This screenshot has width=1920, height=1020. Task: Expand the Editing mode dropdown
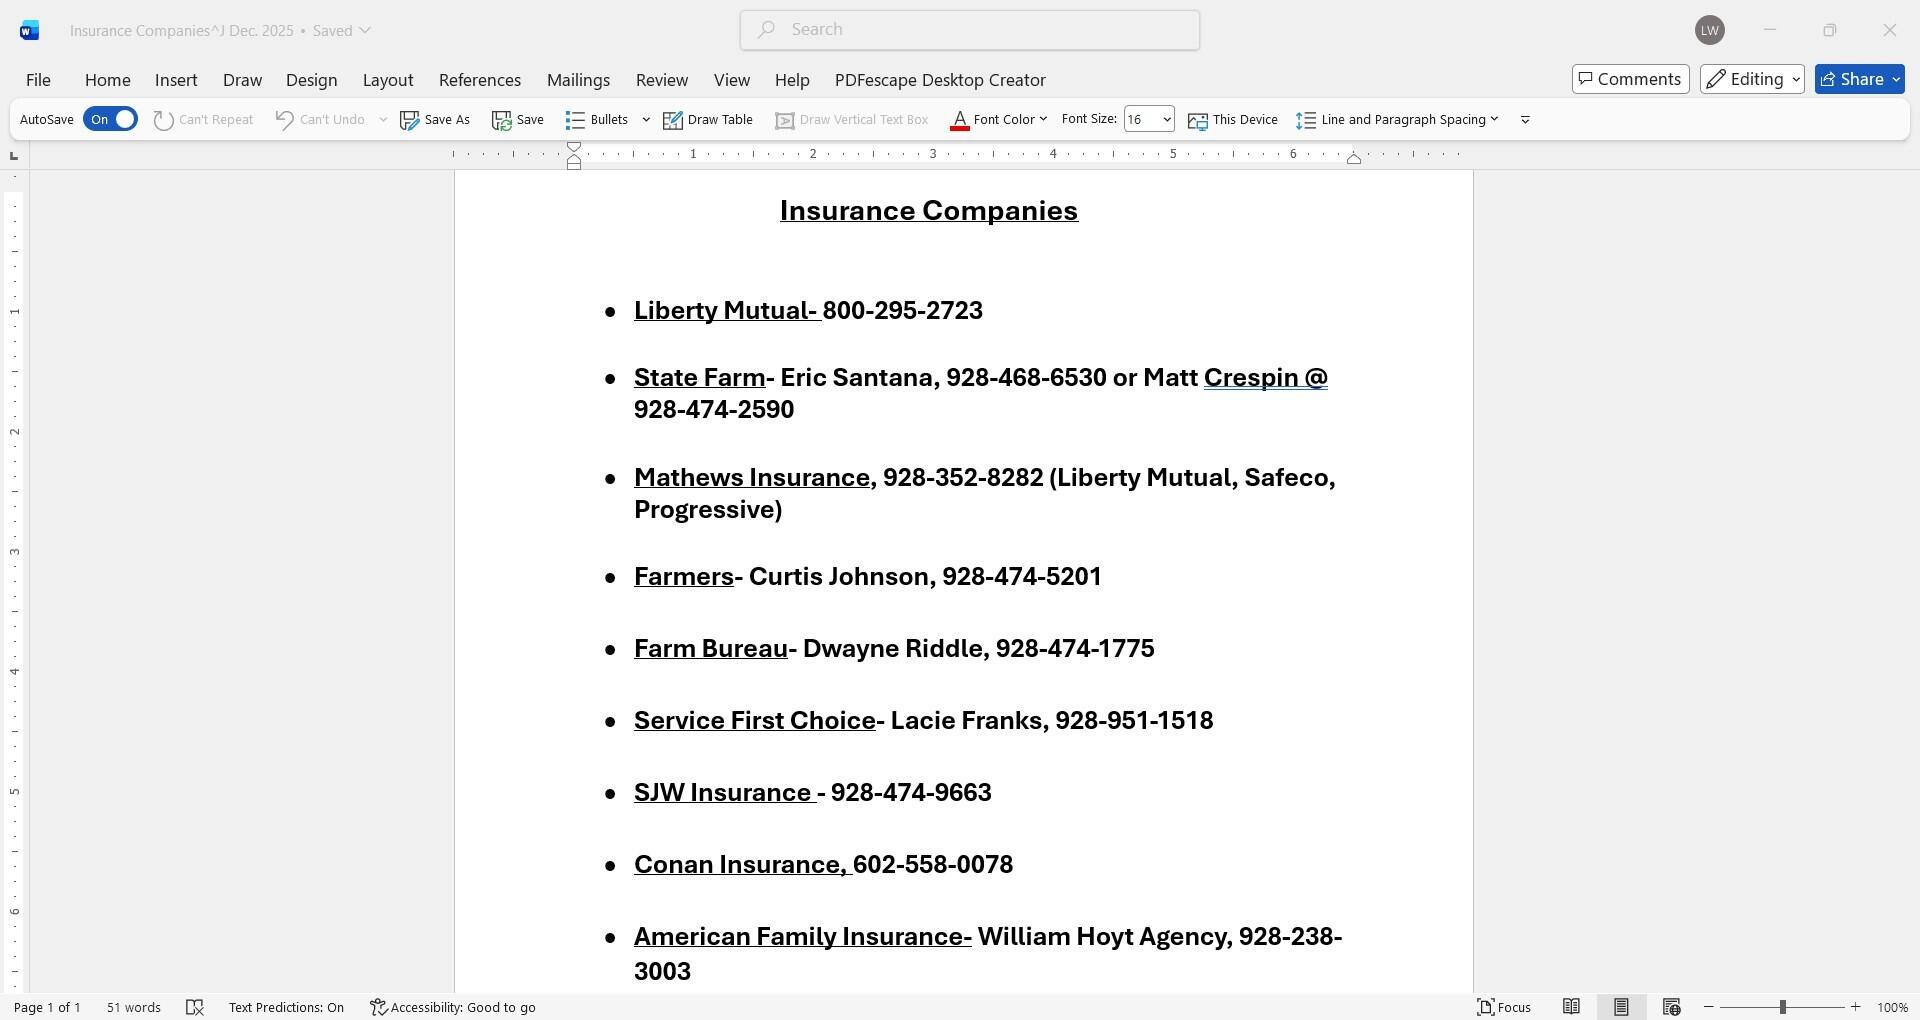point(1752,79)
